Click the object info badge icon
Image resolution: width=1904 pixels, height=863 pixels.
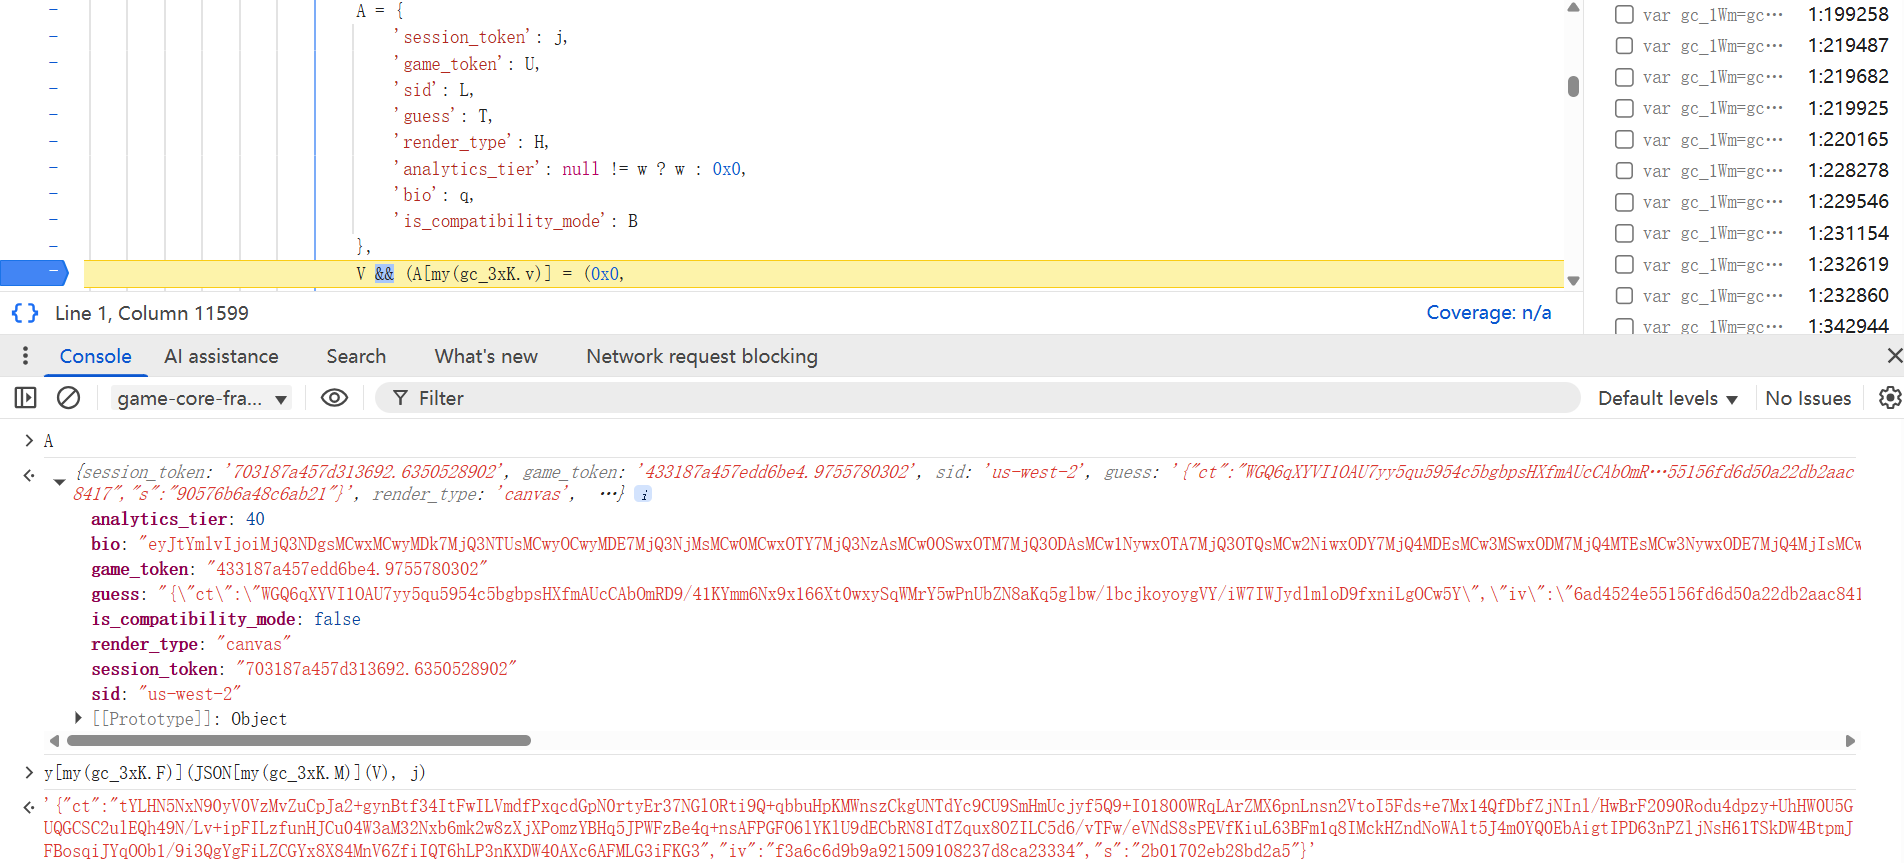coord(643,494)
